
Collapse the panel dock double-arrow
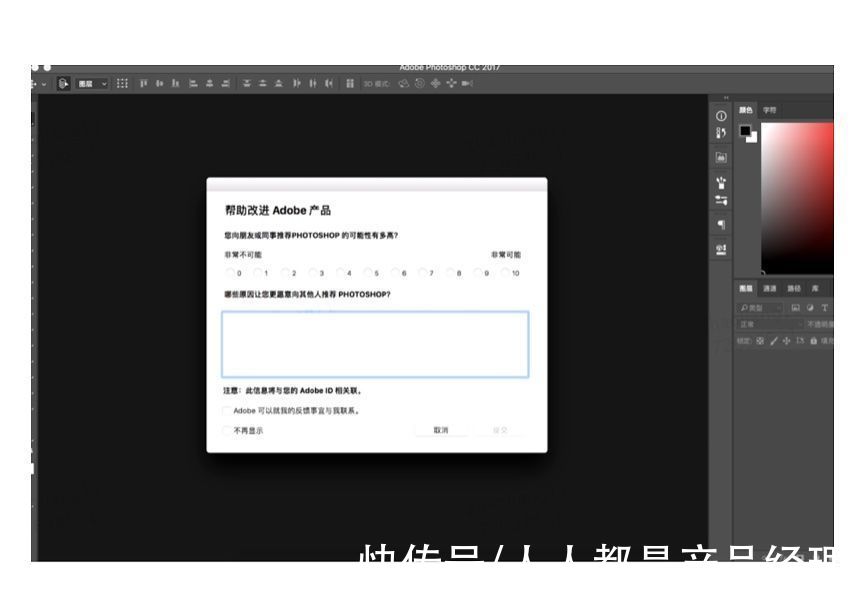(726, 98)
